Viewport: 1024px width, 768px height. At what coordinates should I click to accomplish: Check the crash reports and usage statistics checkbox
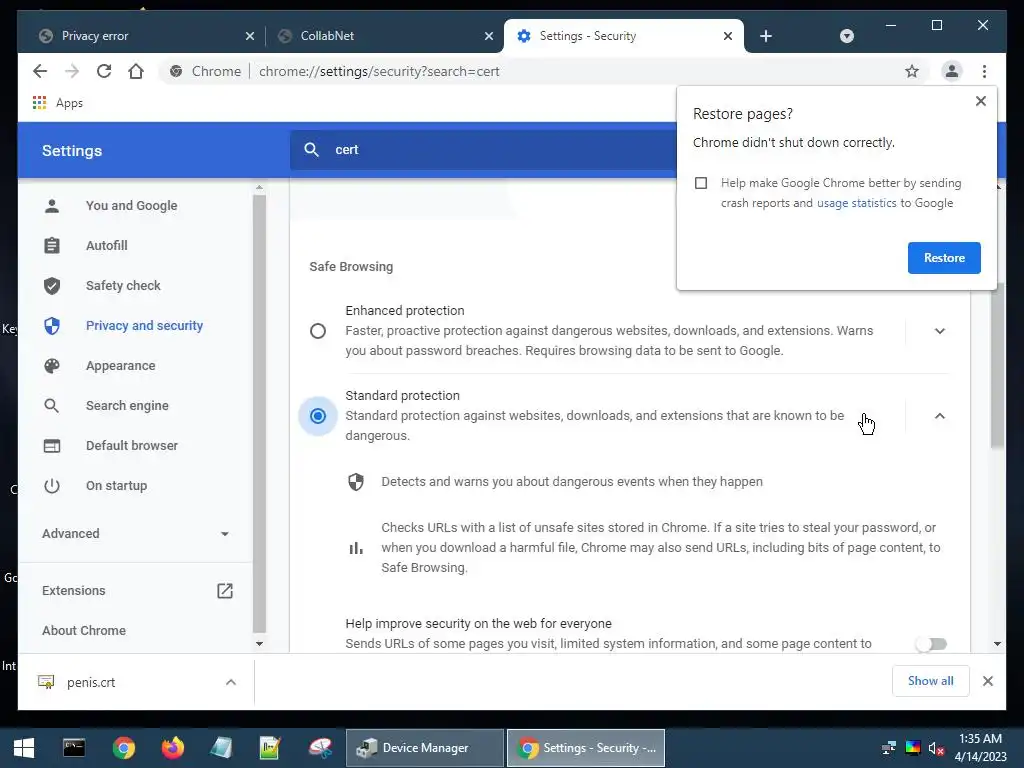[x=701, y=184]
